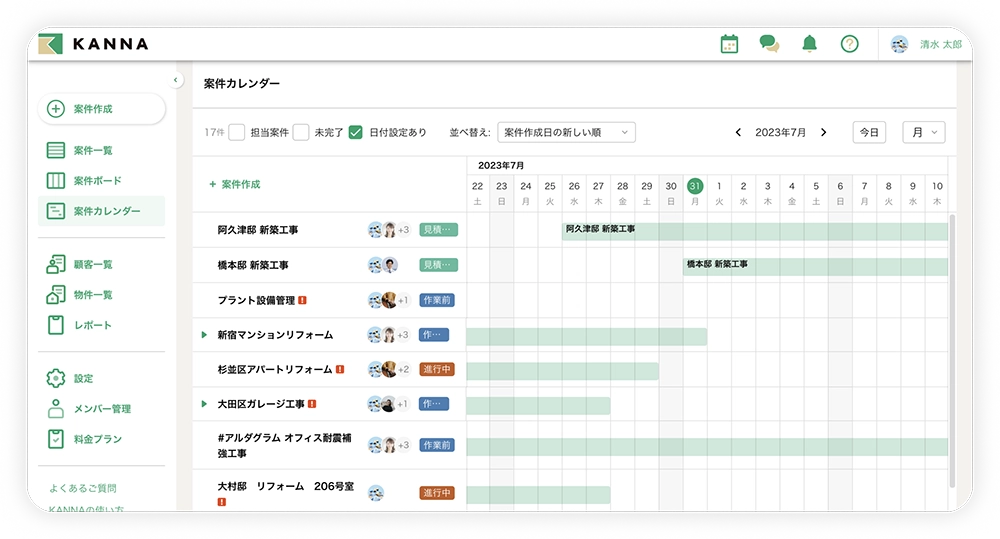Click 作業前 status badge for #アルダグラム row

[x=437, y=445]
